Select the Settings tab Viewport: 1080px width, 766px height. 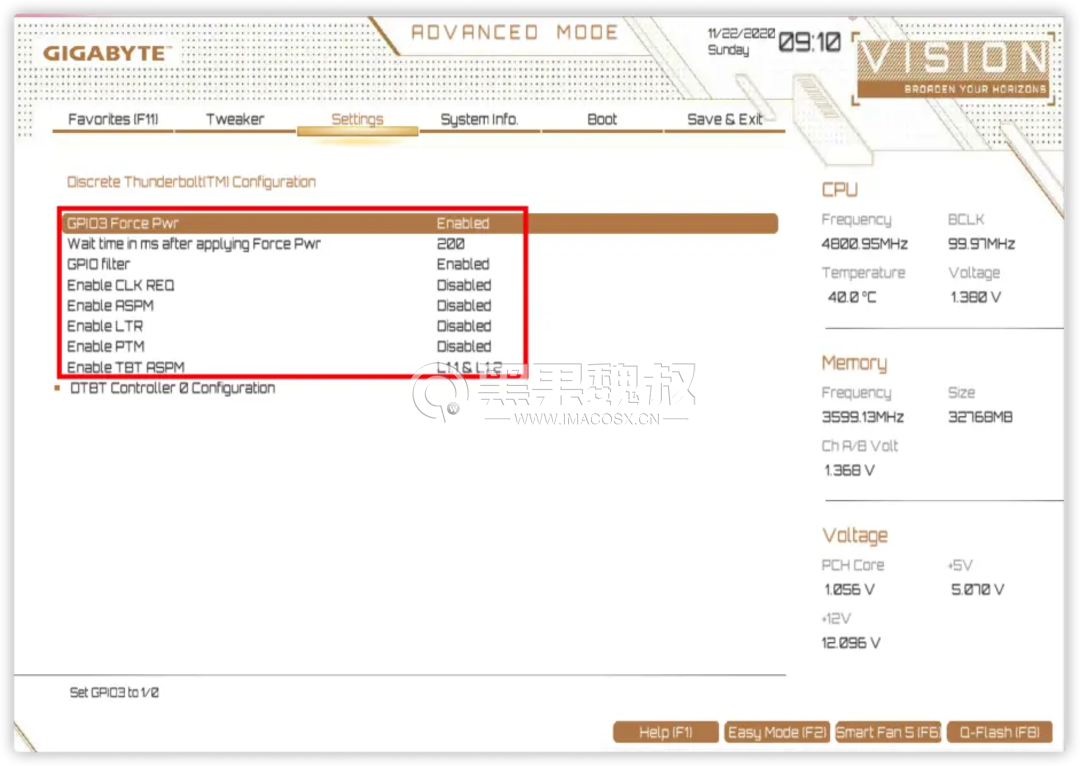pos(357,119)
